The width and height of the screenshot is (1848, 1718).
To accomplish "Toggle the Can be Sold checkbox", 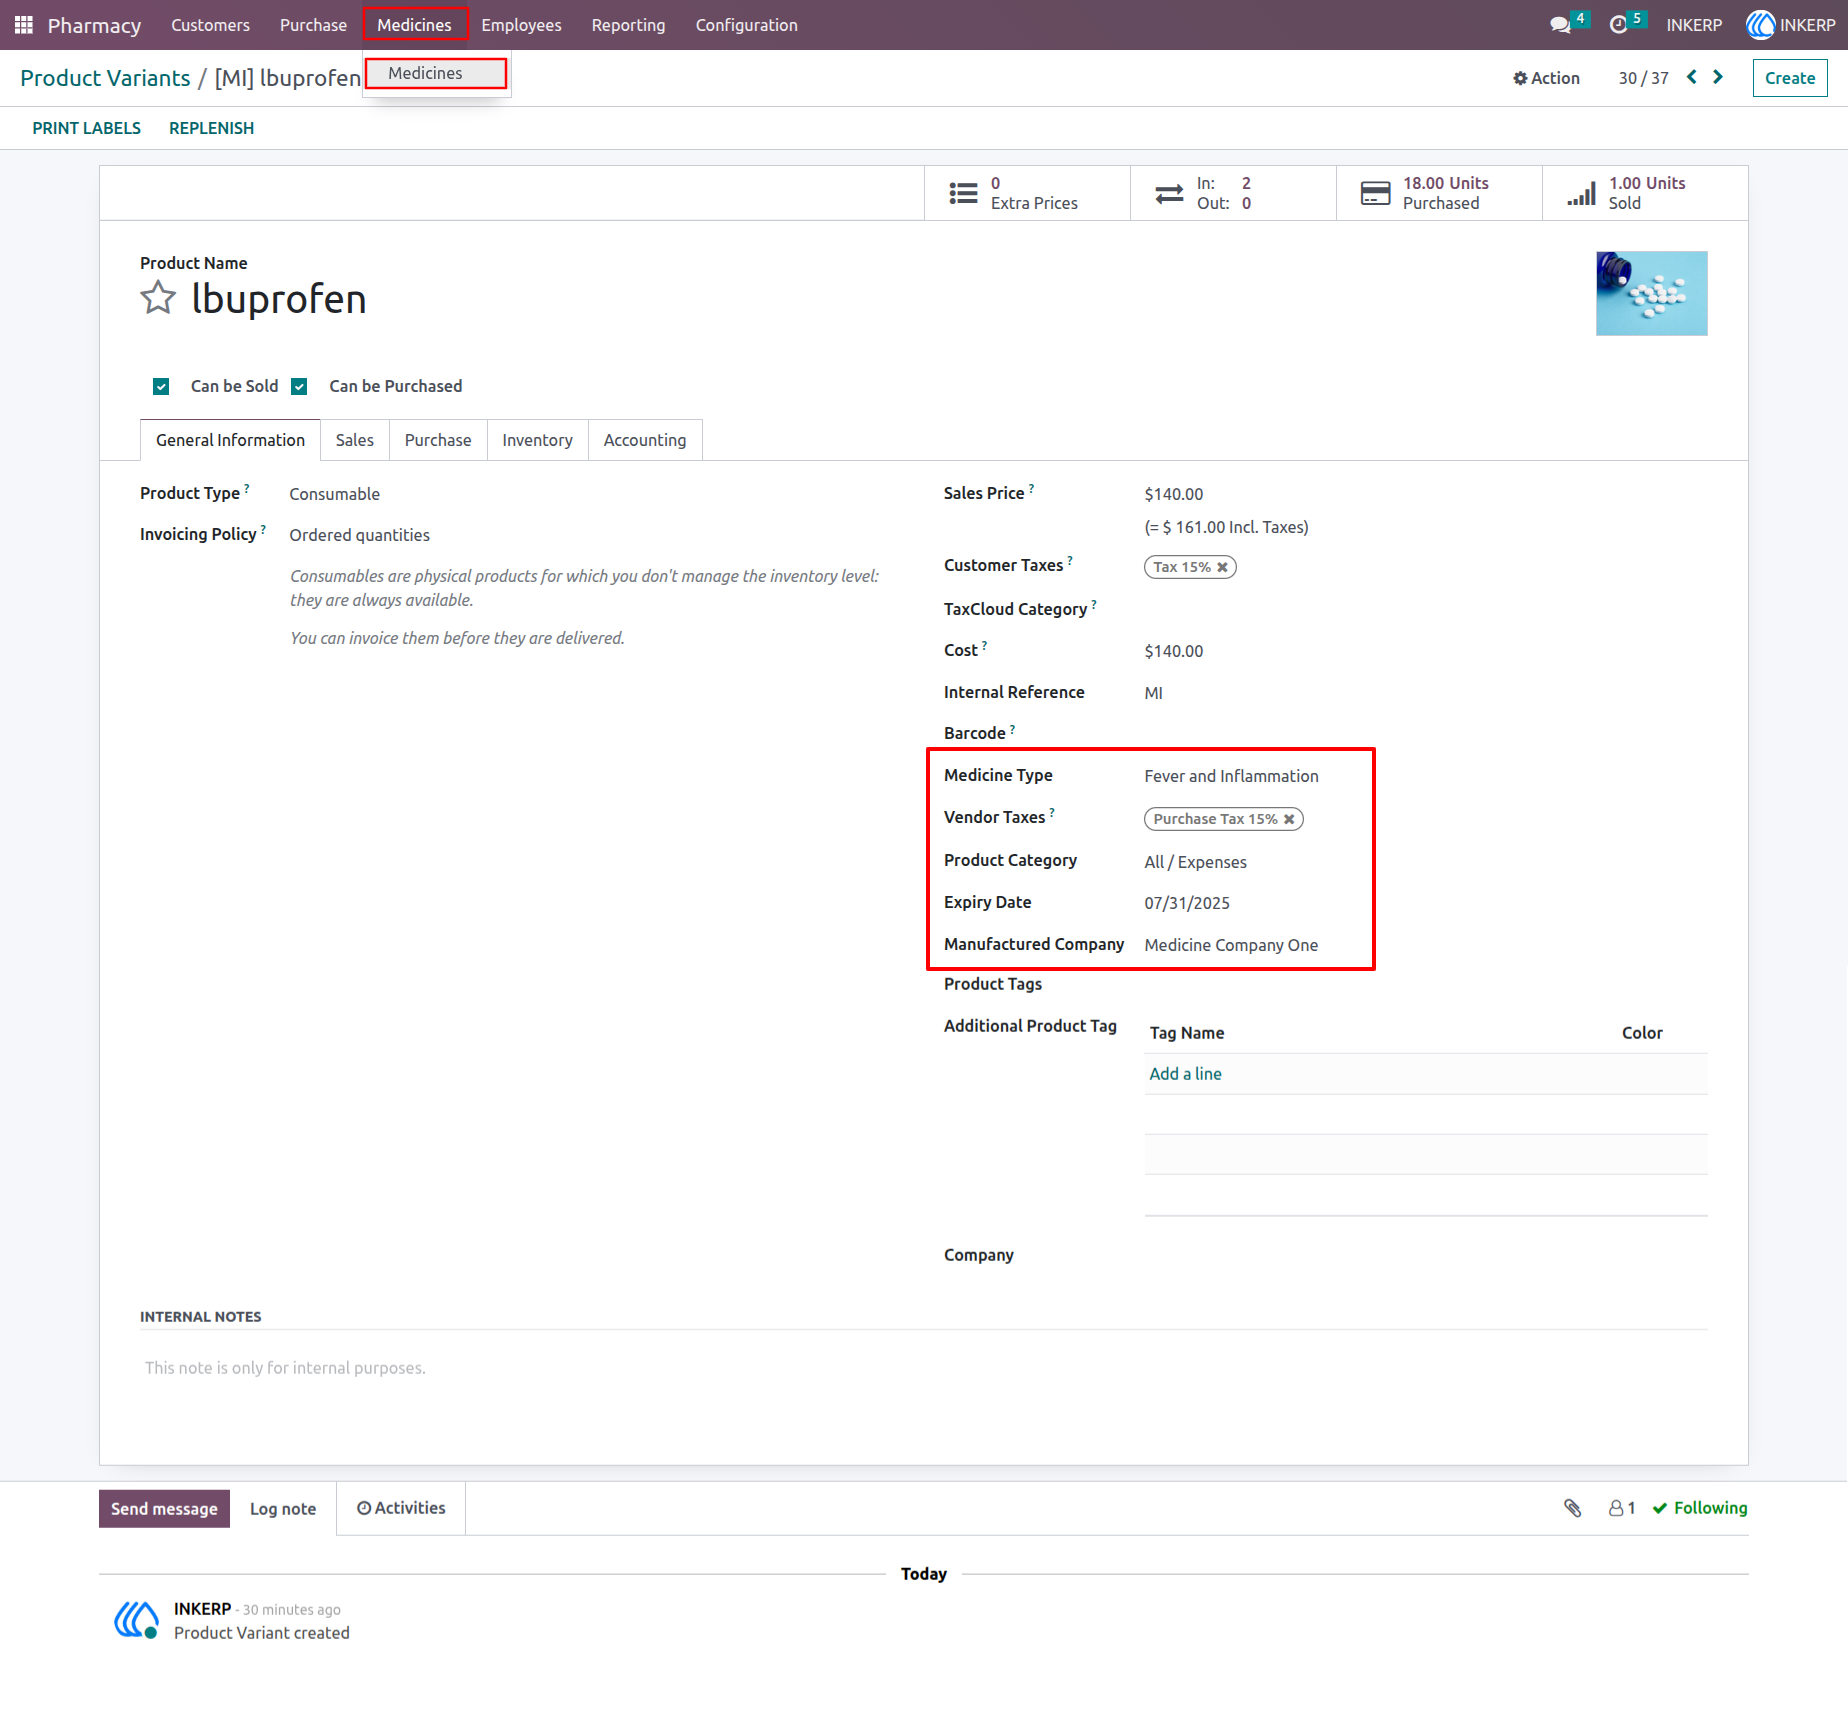I will coord(161,386).
